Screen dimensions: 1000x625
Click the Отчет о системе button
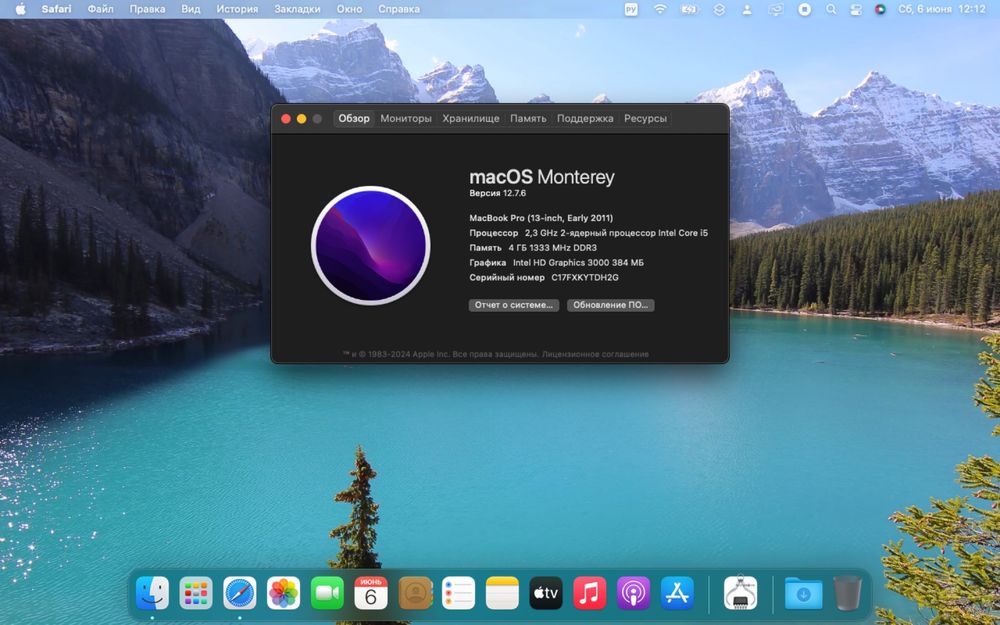tap(513, 305)
